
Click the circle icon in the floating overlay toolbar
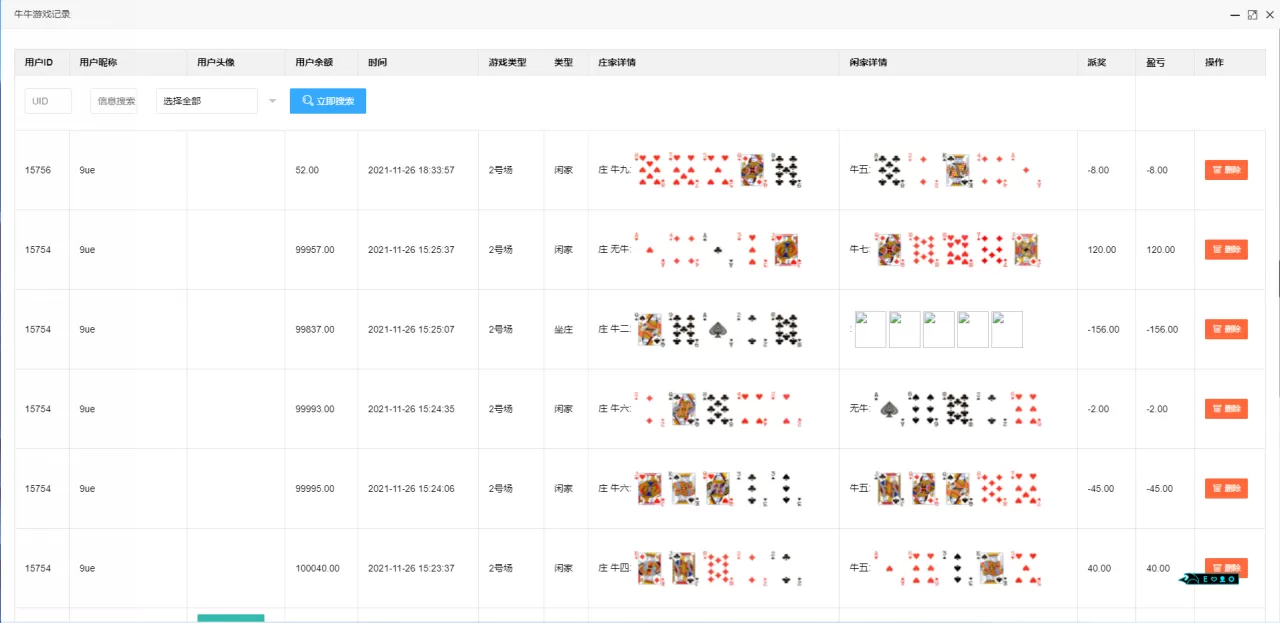1231,579
